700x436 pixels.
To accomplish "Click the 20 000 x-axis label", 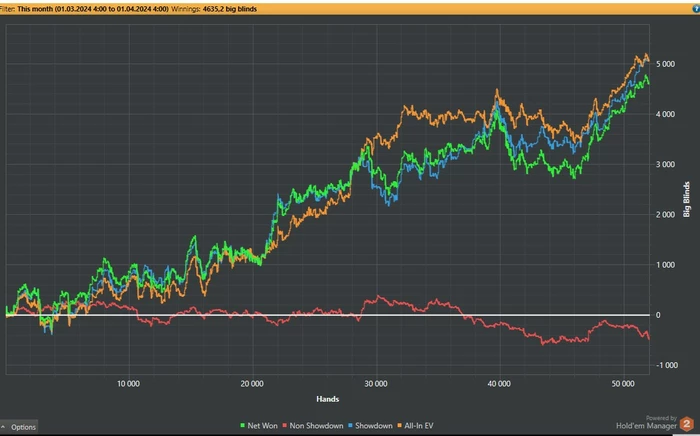I will (x=252, y=384).
